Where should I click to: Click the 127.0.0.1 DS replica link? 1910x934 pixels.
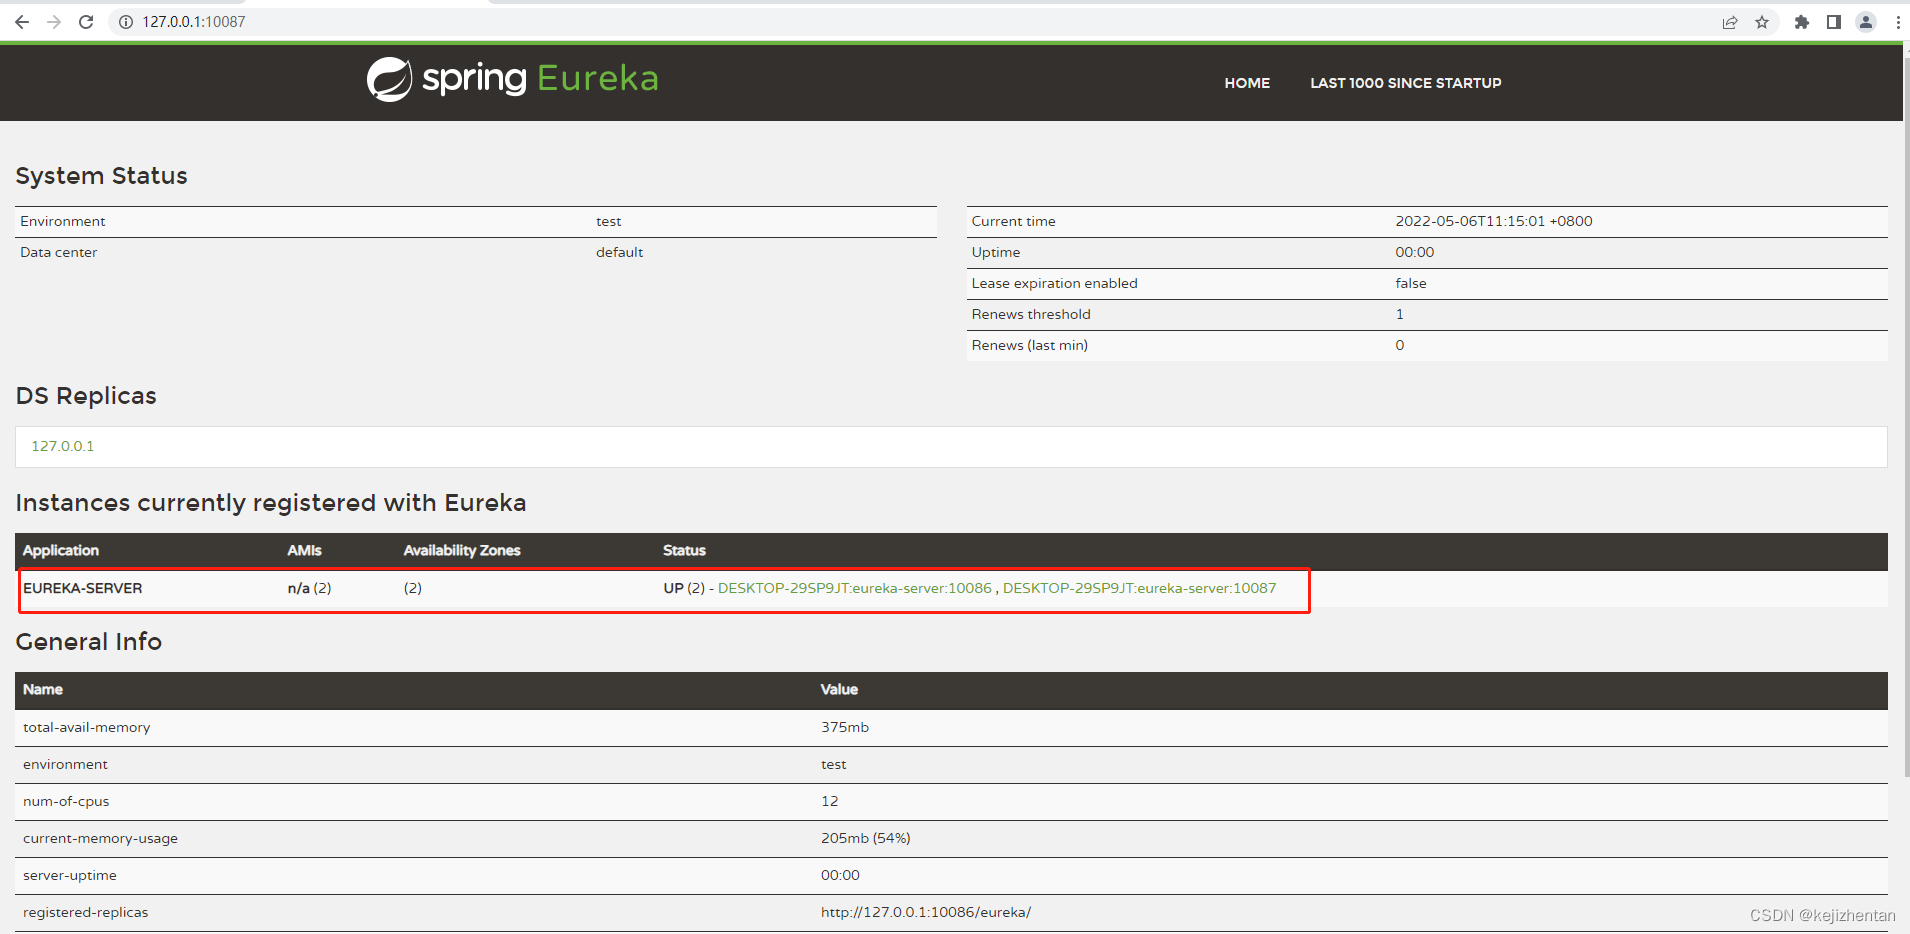pyautogui.click(x=63, y=446)
